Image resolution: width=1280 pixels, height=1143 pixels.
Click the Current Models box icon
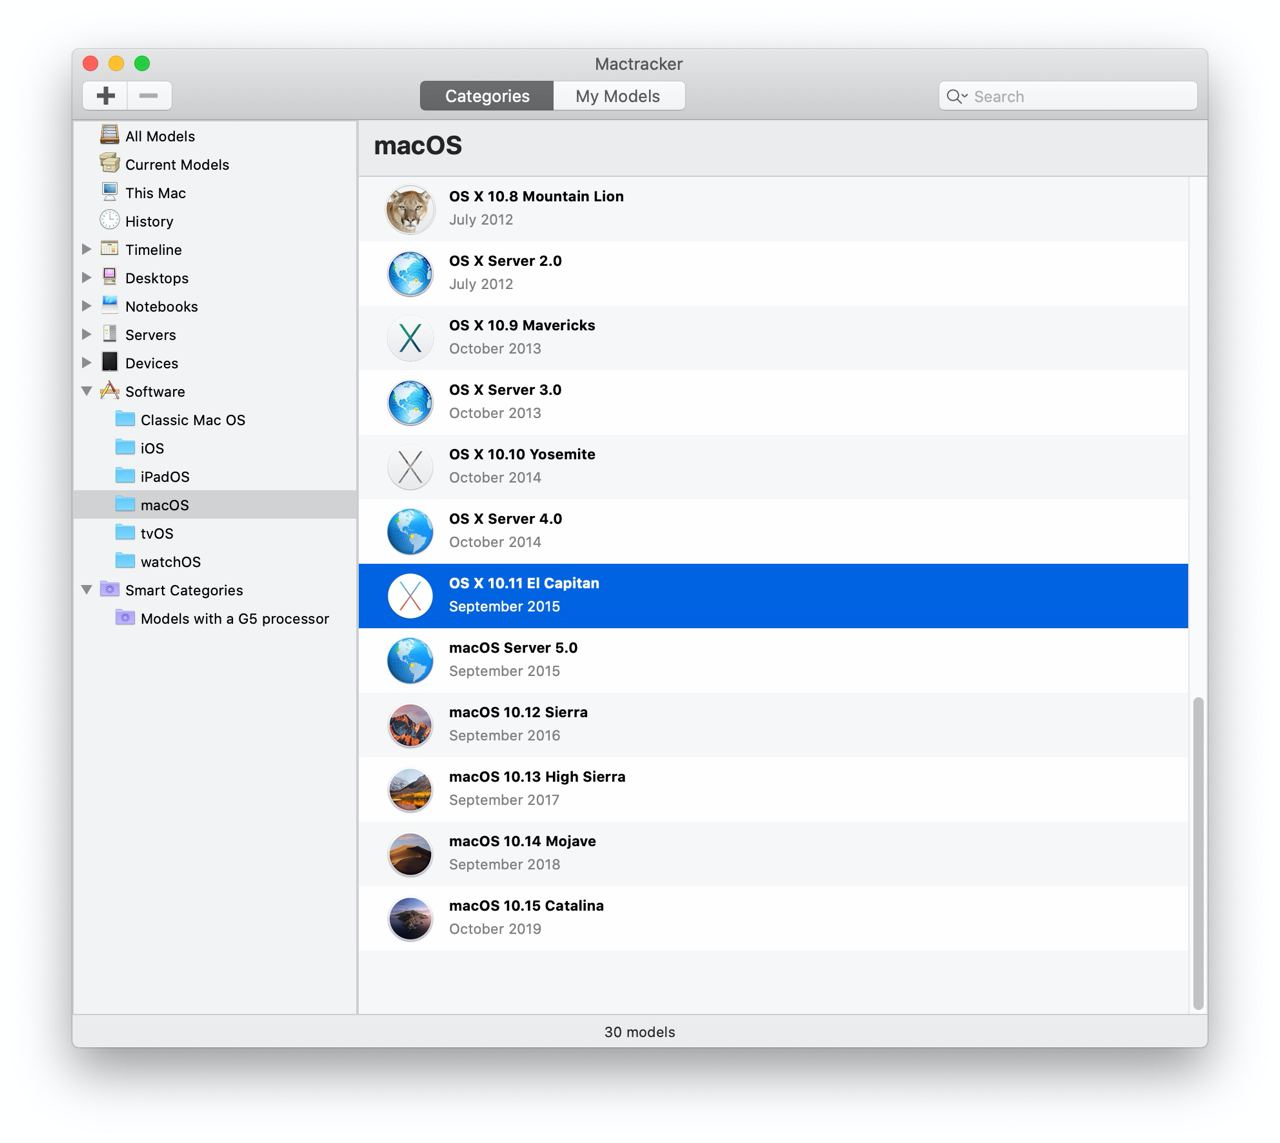(110, 163)
